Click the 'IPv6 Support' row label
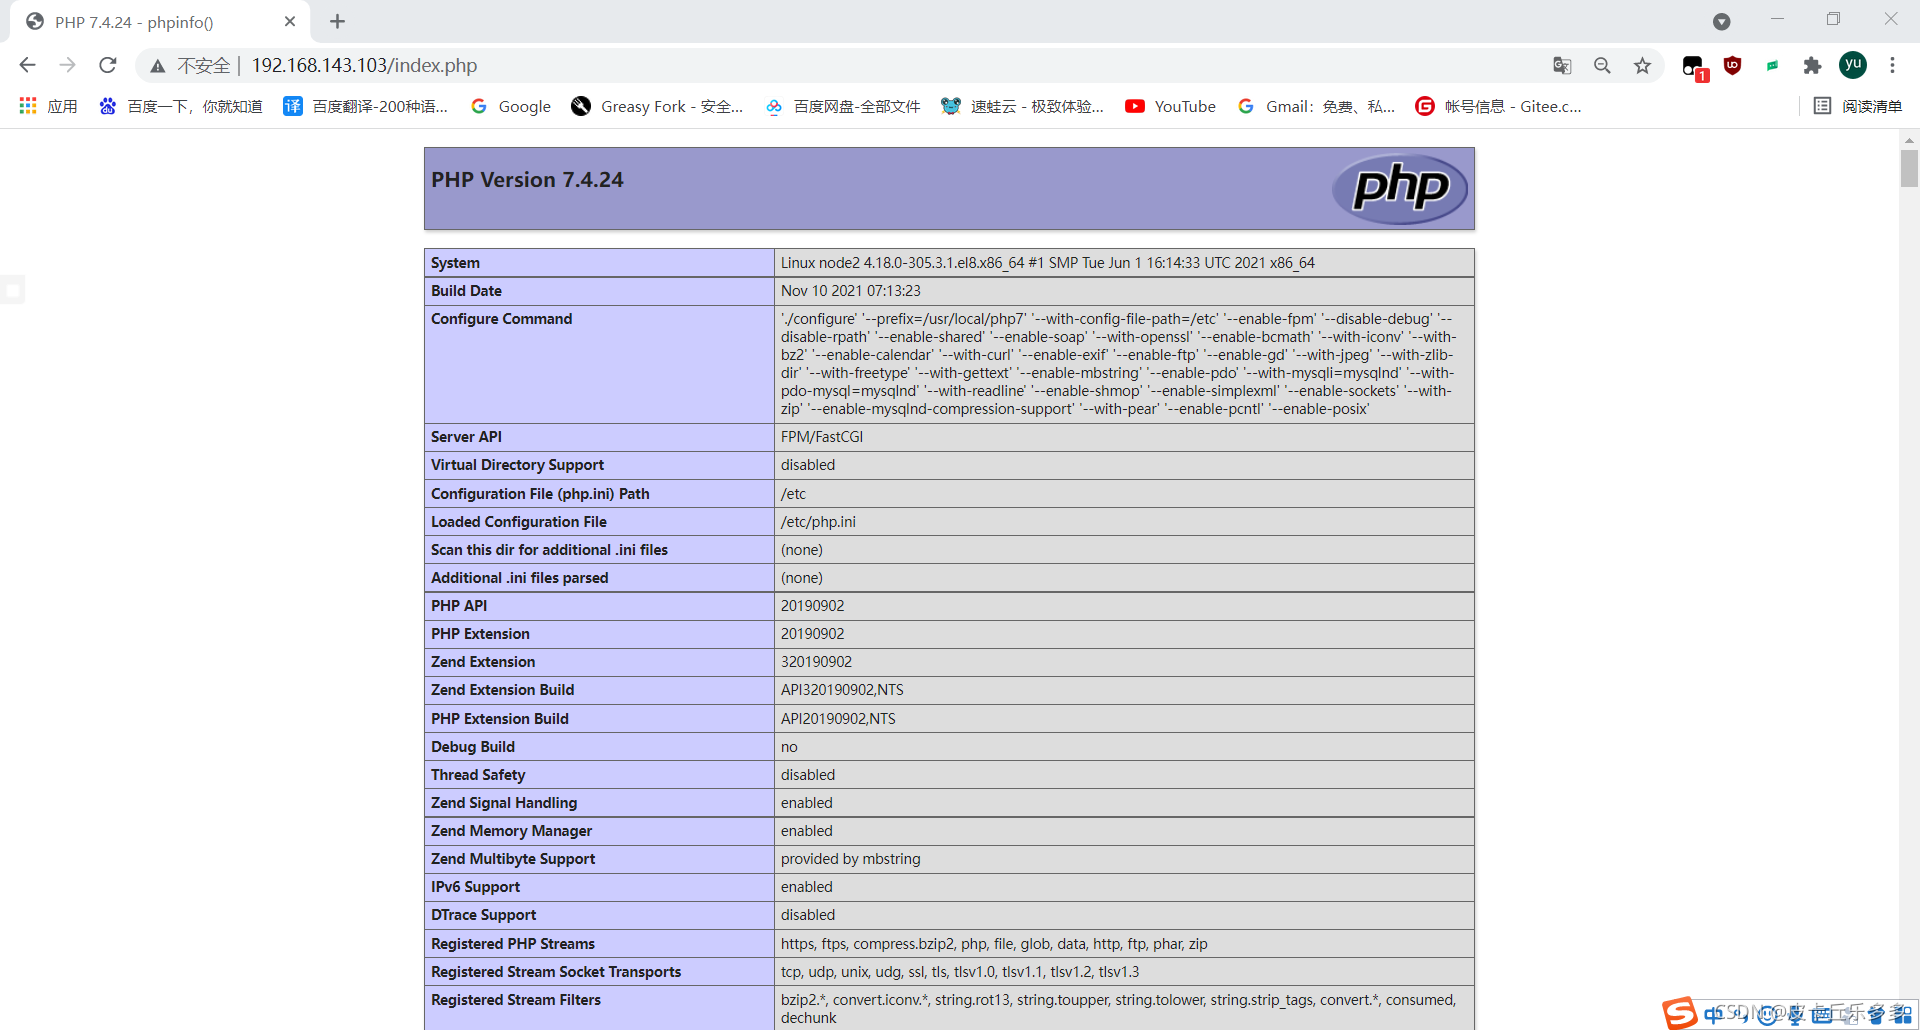The image size is (1920, 1030). click(x=475, y=887)
